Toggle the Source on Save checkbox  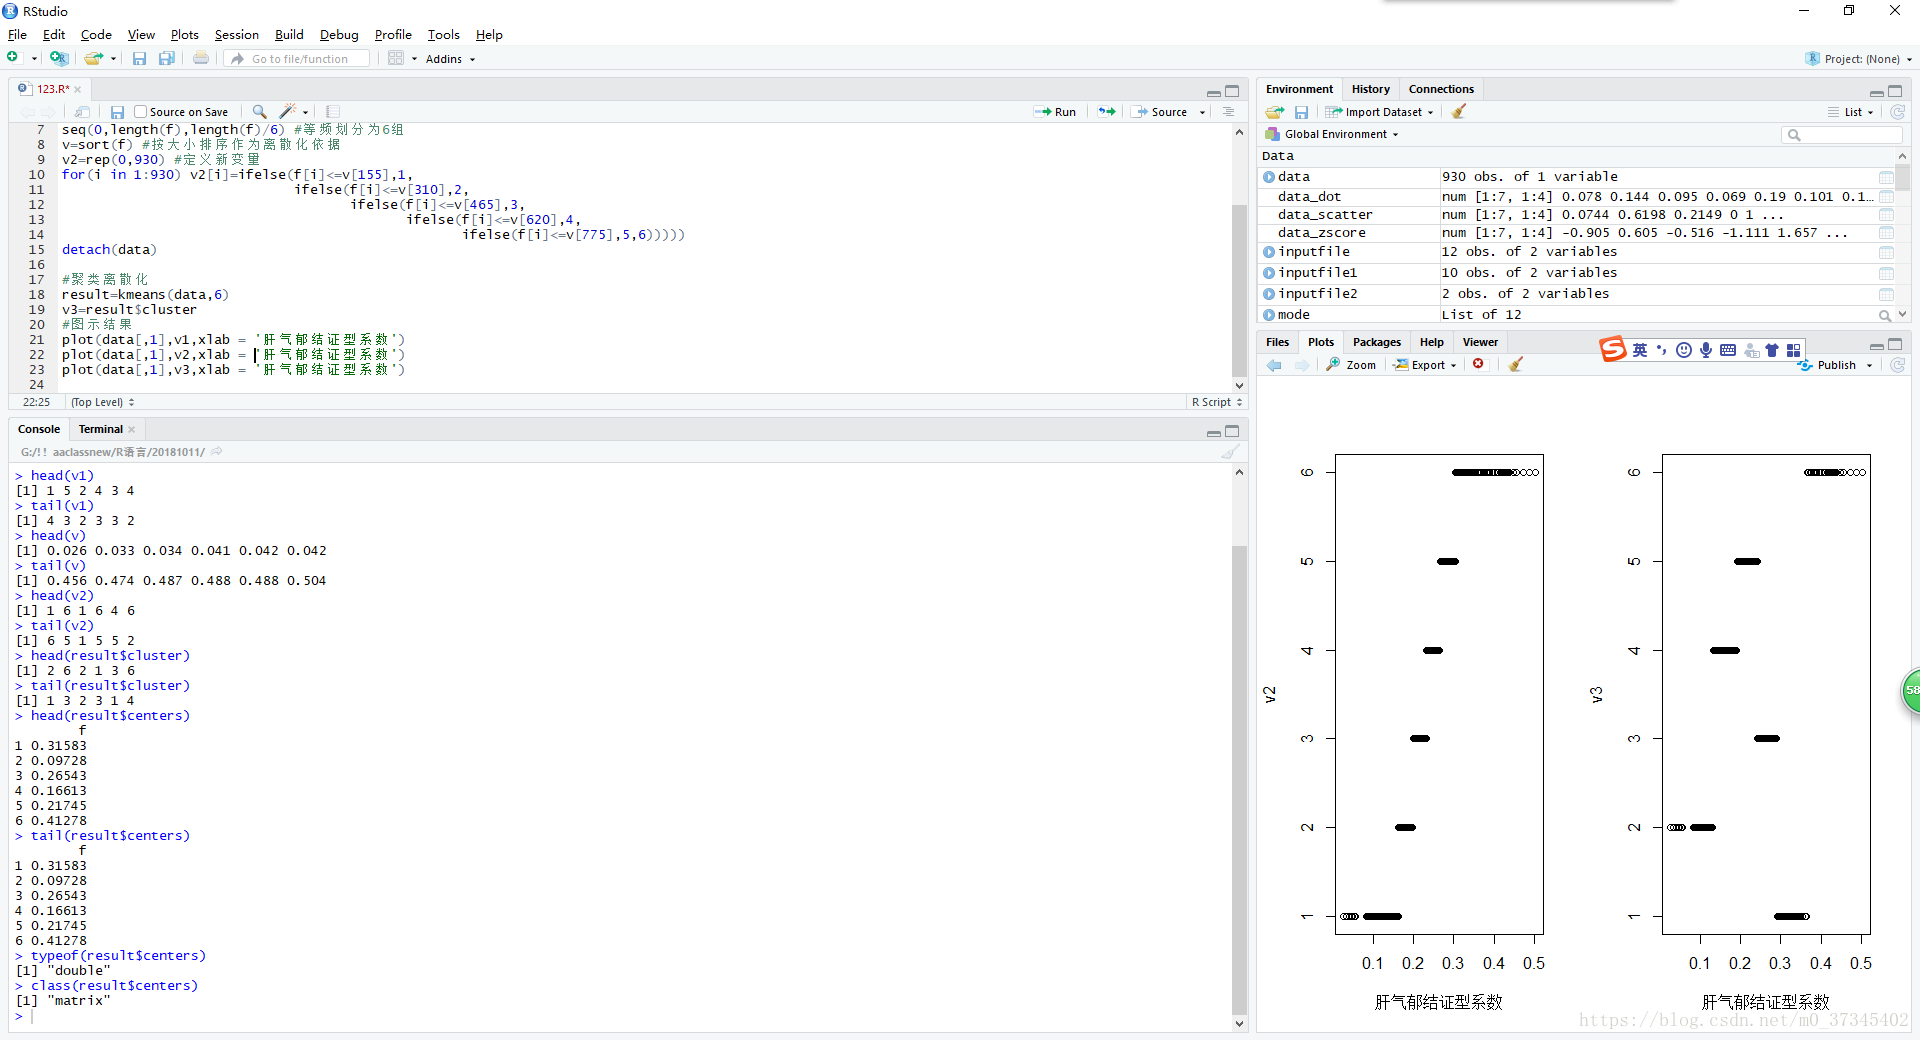141,112
